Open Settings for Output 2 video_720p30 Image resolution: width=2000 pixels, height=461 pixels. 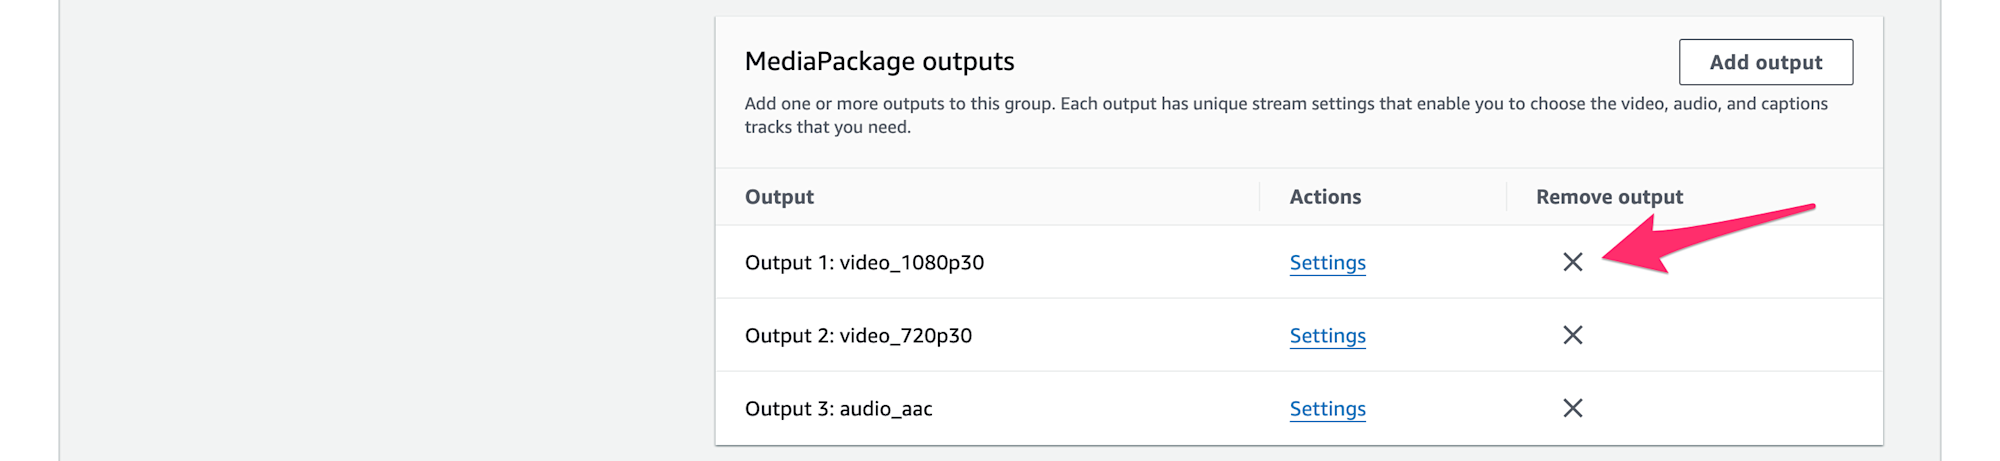1327,335
